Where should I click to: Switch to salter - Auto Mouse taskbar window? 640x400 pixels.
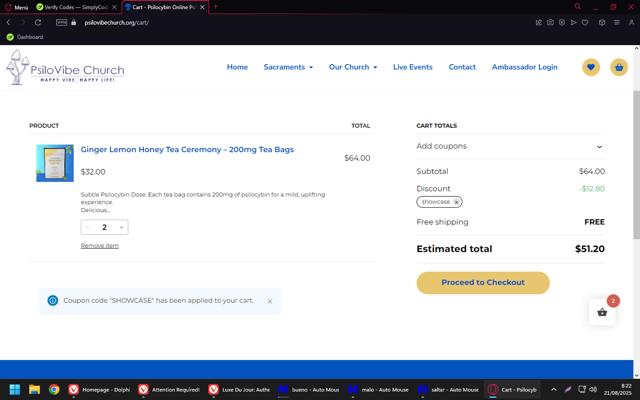point(448,389)
